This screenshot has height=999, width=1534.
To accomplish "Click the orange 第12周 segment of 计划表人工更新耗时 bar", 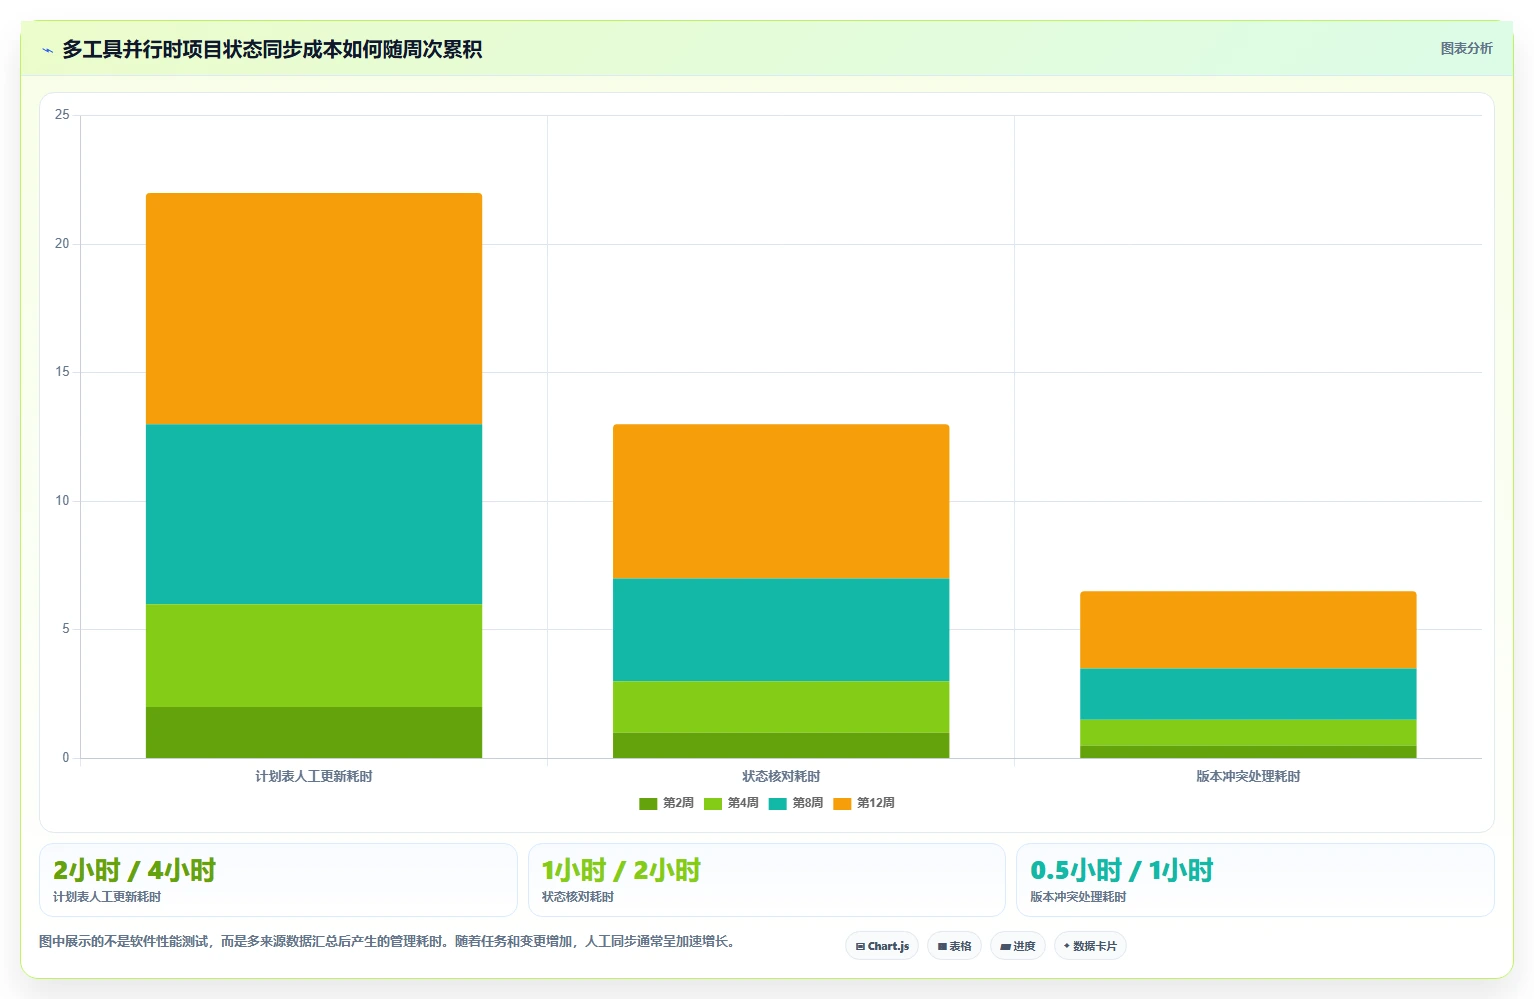I will (x=314, y=309).
